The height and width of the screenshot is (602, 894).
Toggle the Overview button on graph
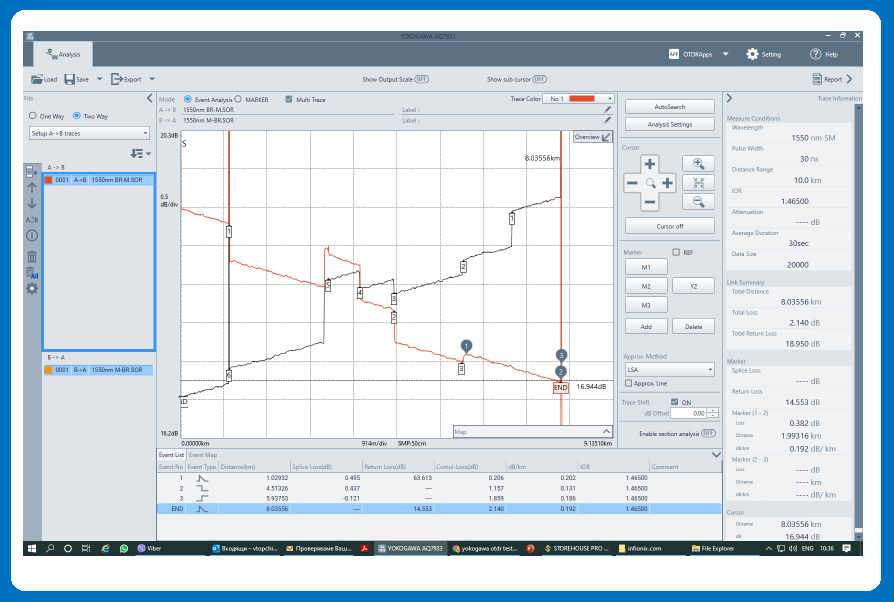point(592,137)
